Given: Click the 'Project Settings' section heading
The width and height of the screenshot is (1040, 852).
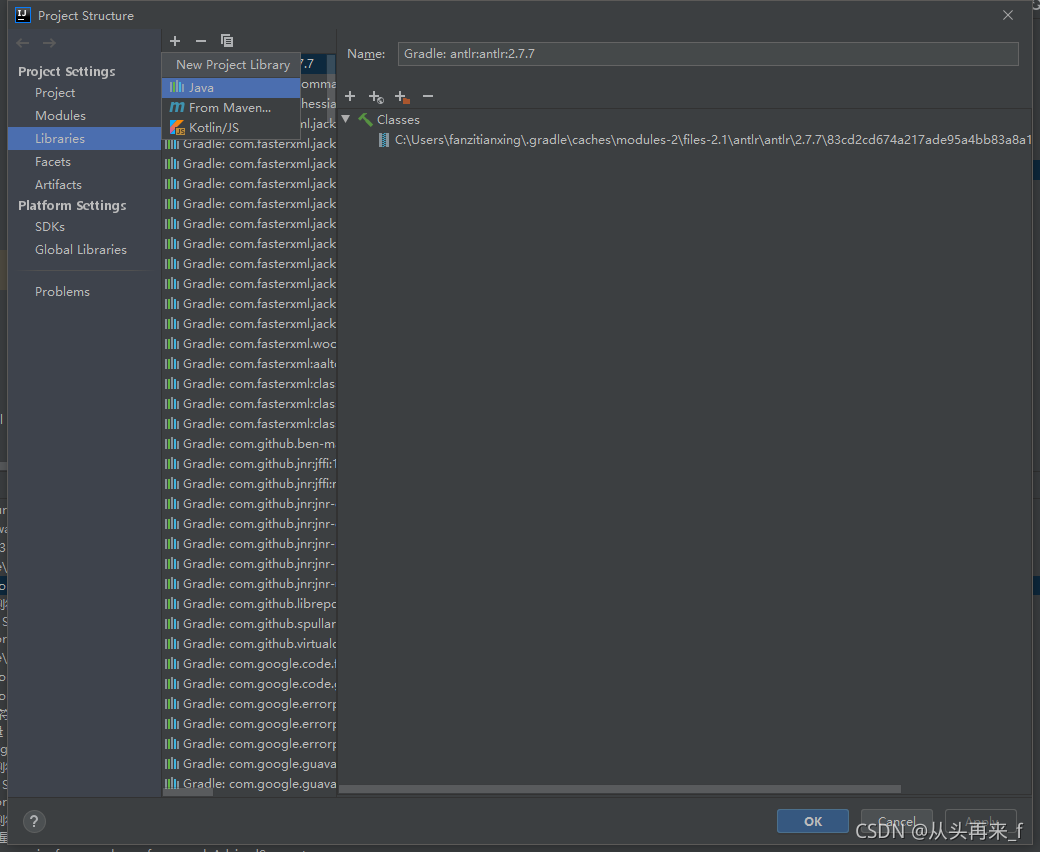Looking at the screenshot, I should pyautogui.click(x=66, y=72).
